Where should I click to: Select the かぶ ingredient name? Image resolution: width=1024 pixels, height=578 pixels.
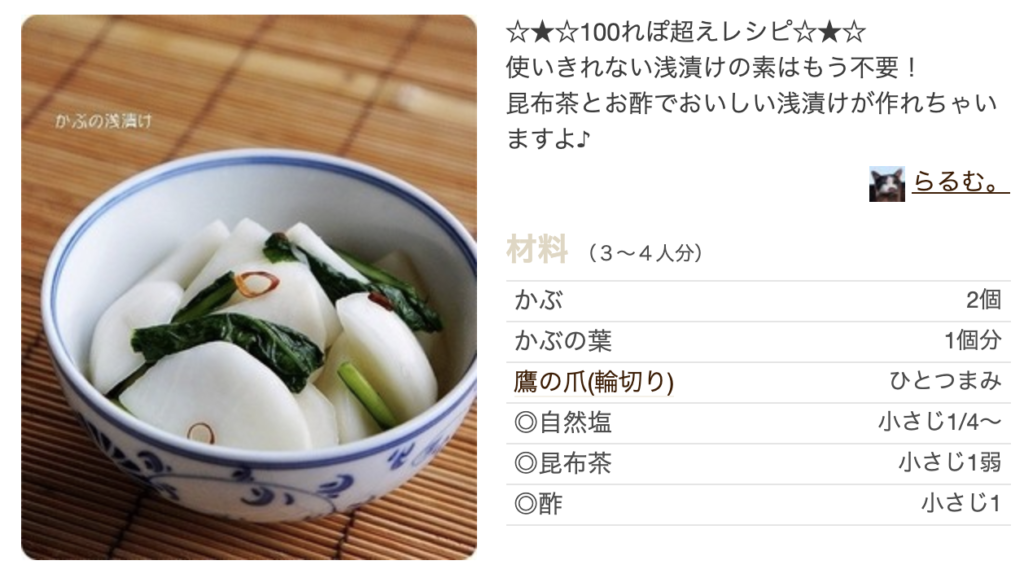[x=539, y=300]
